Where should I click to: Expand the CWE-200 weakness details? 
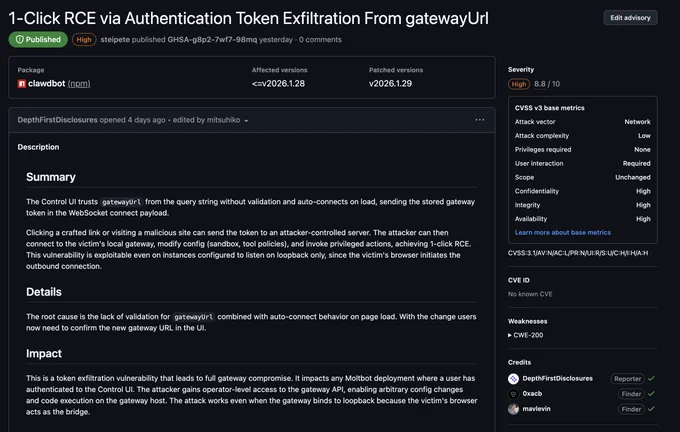(526, 335)
